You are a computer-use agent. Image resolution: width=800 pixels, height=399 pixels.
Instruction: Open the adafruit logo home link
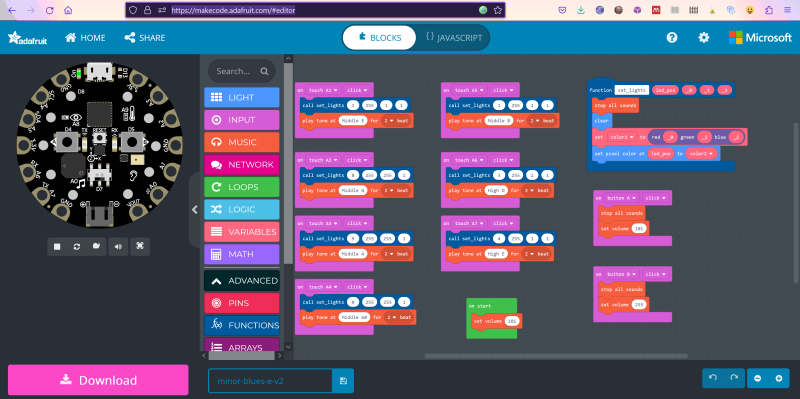[28, 38]
